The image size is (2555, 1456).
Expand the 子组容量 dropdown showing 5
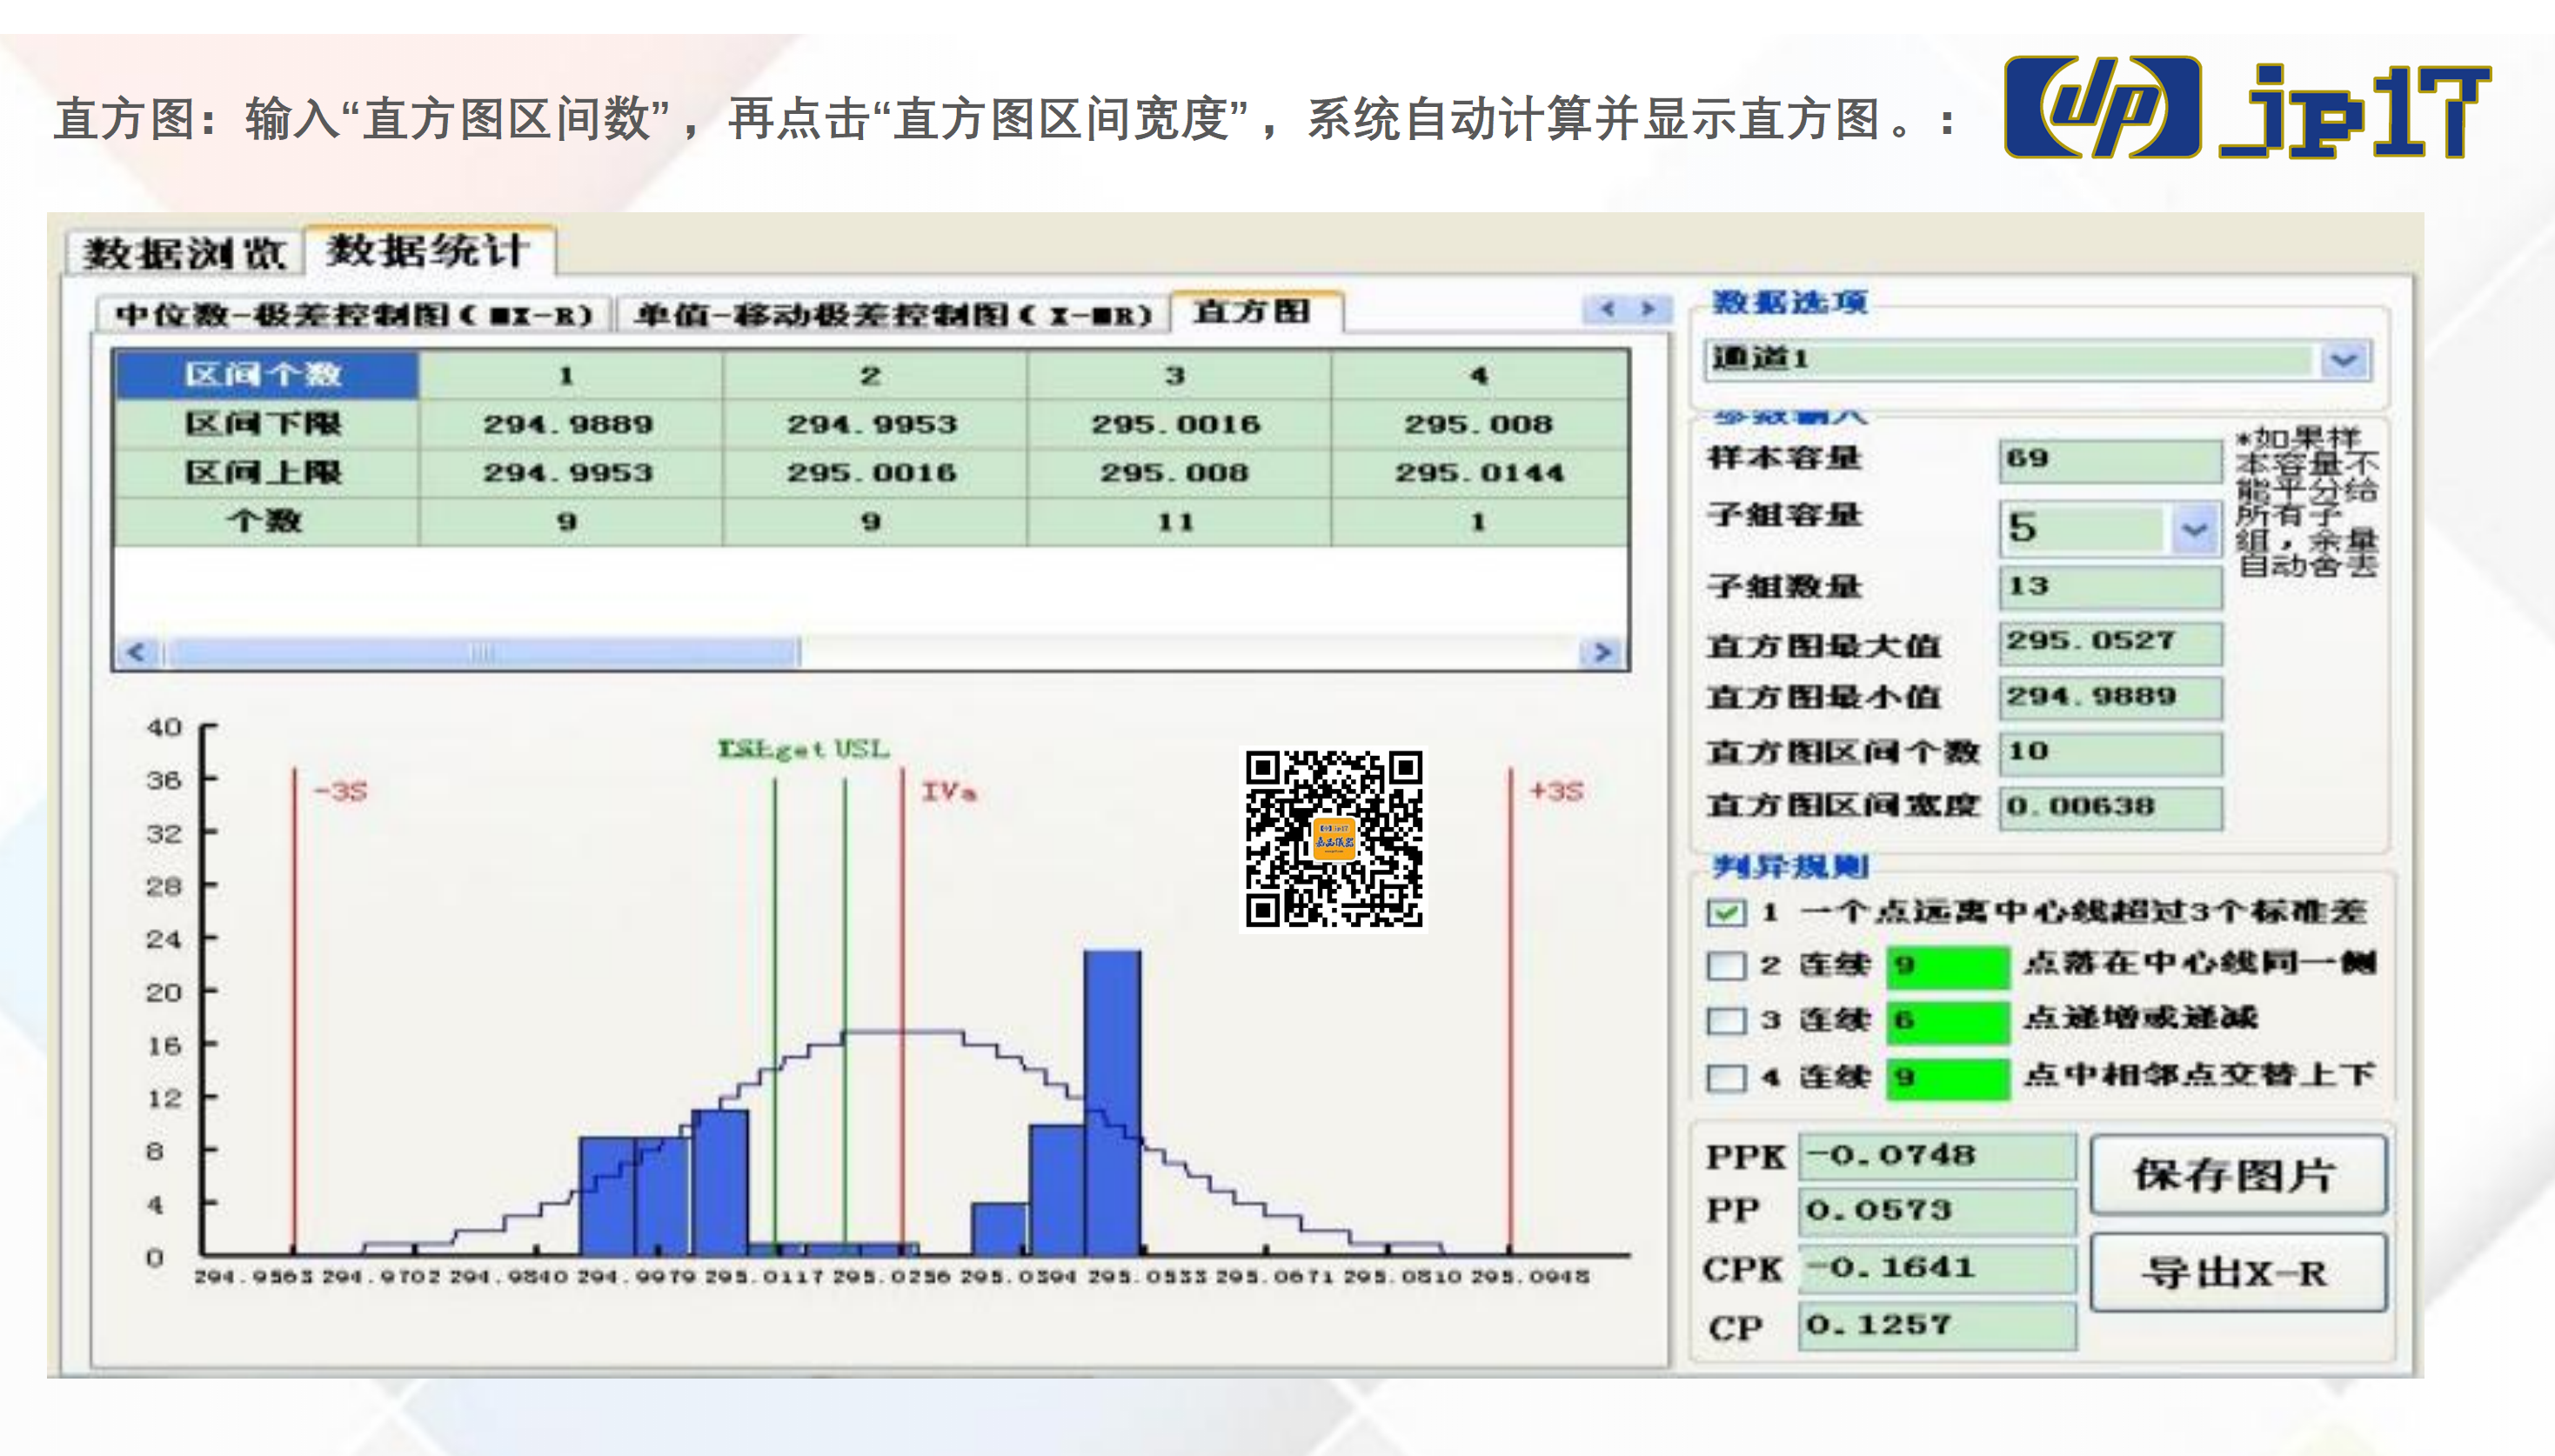(x=2194, y=529)
